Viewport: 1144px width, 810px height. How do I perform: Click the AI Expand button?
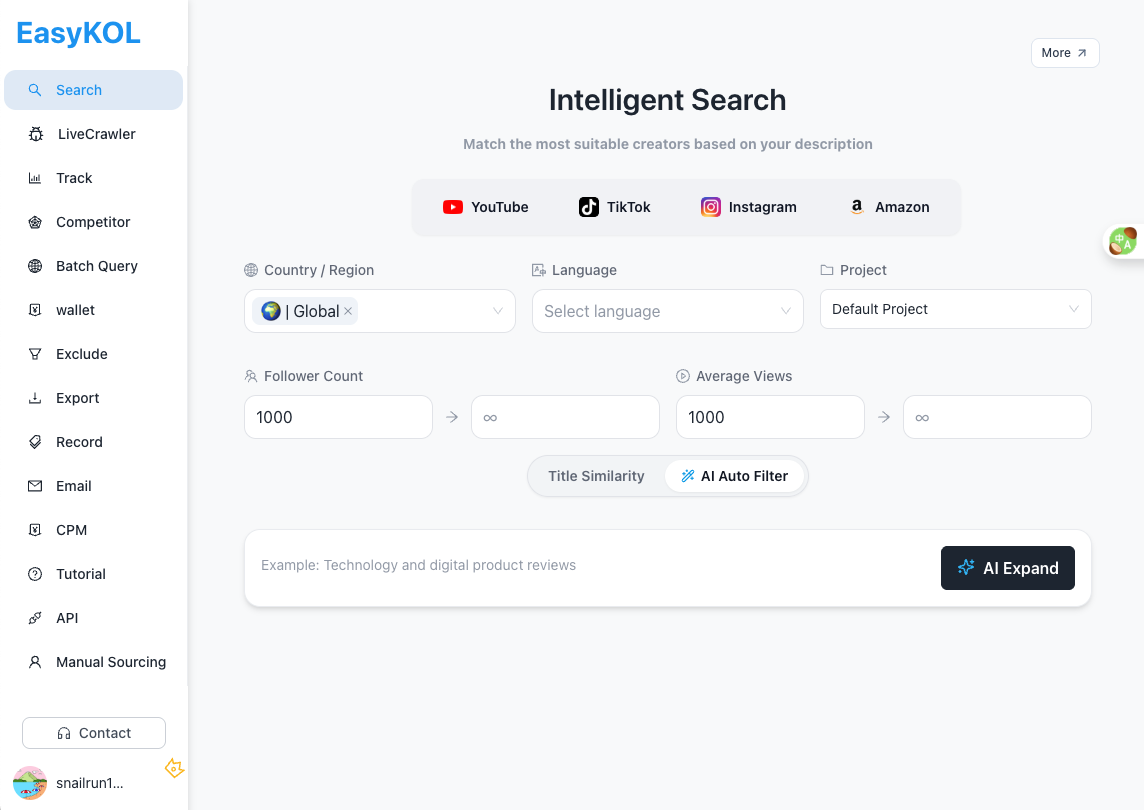click(x=1008, y=568)
